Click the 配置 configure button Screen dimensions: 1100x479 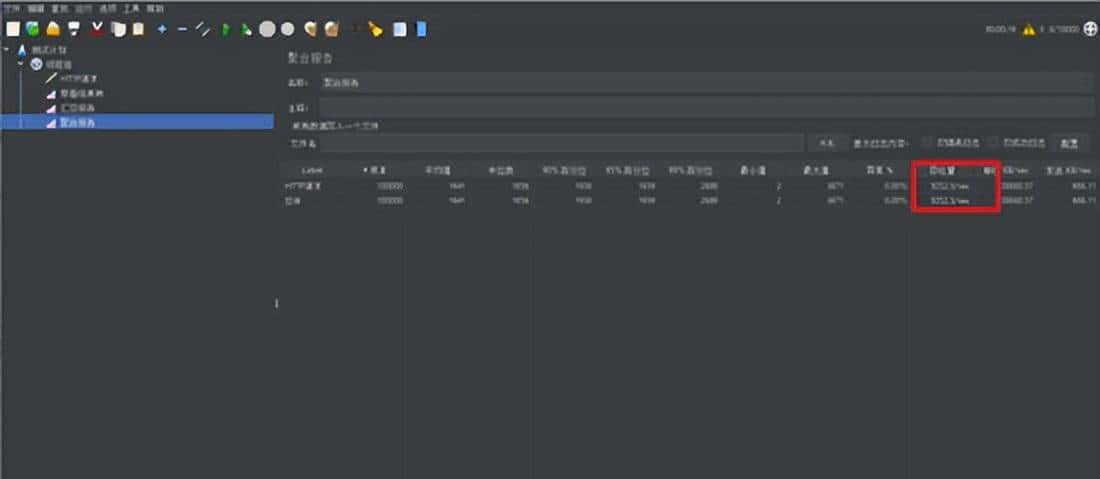[1069, 143]
